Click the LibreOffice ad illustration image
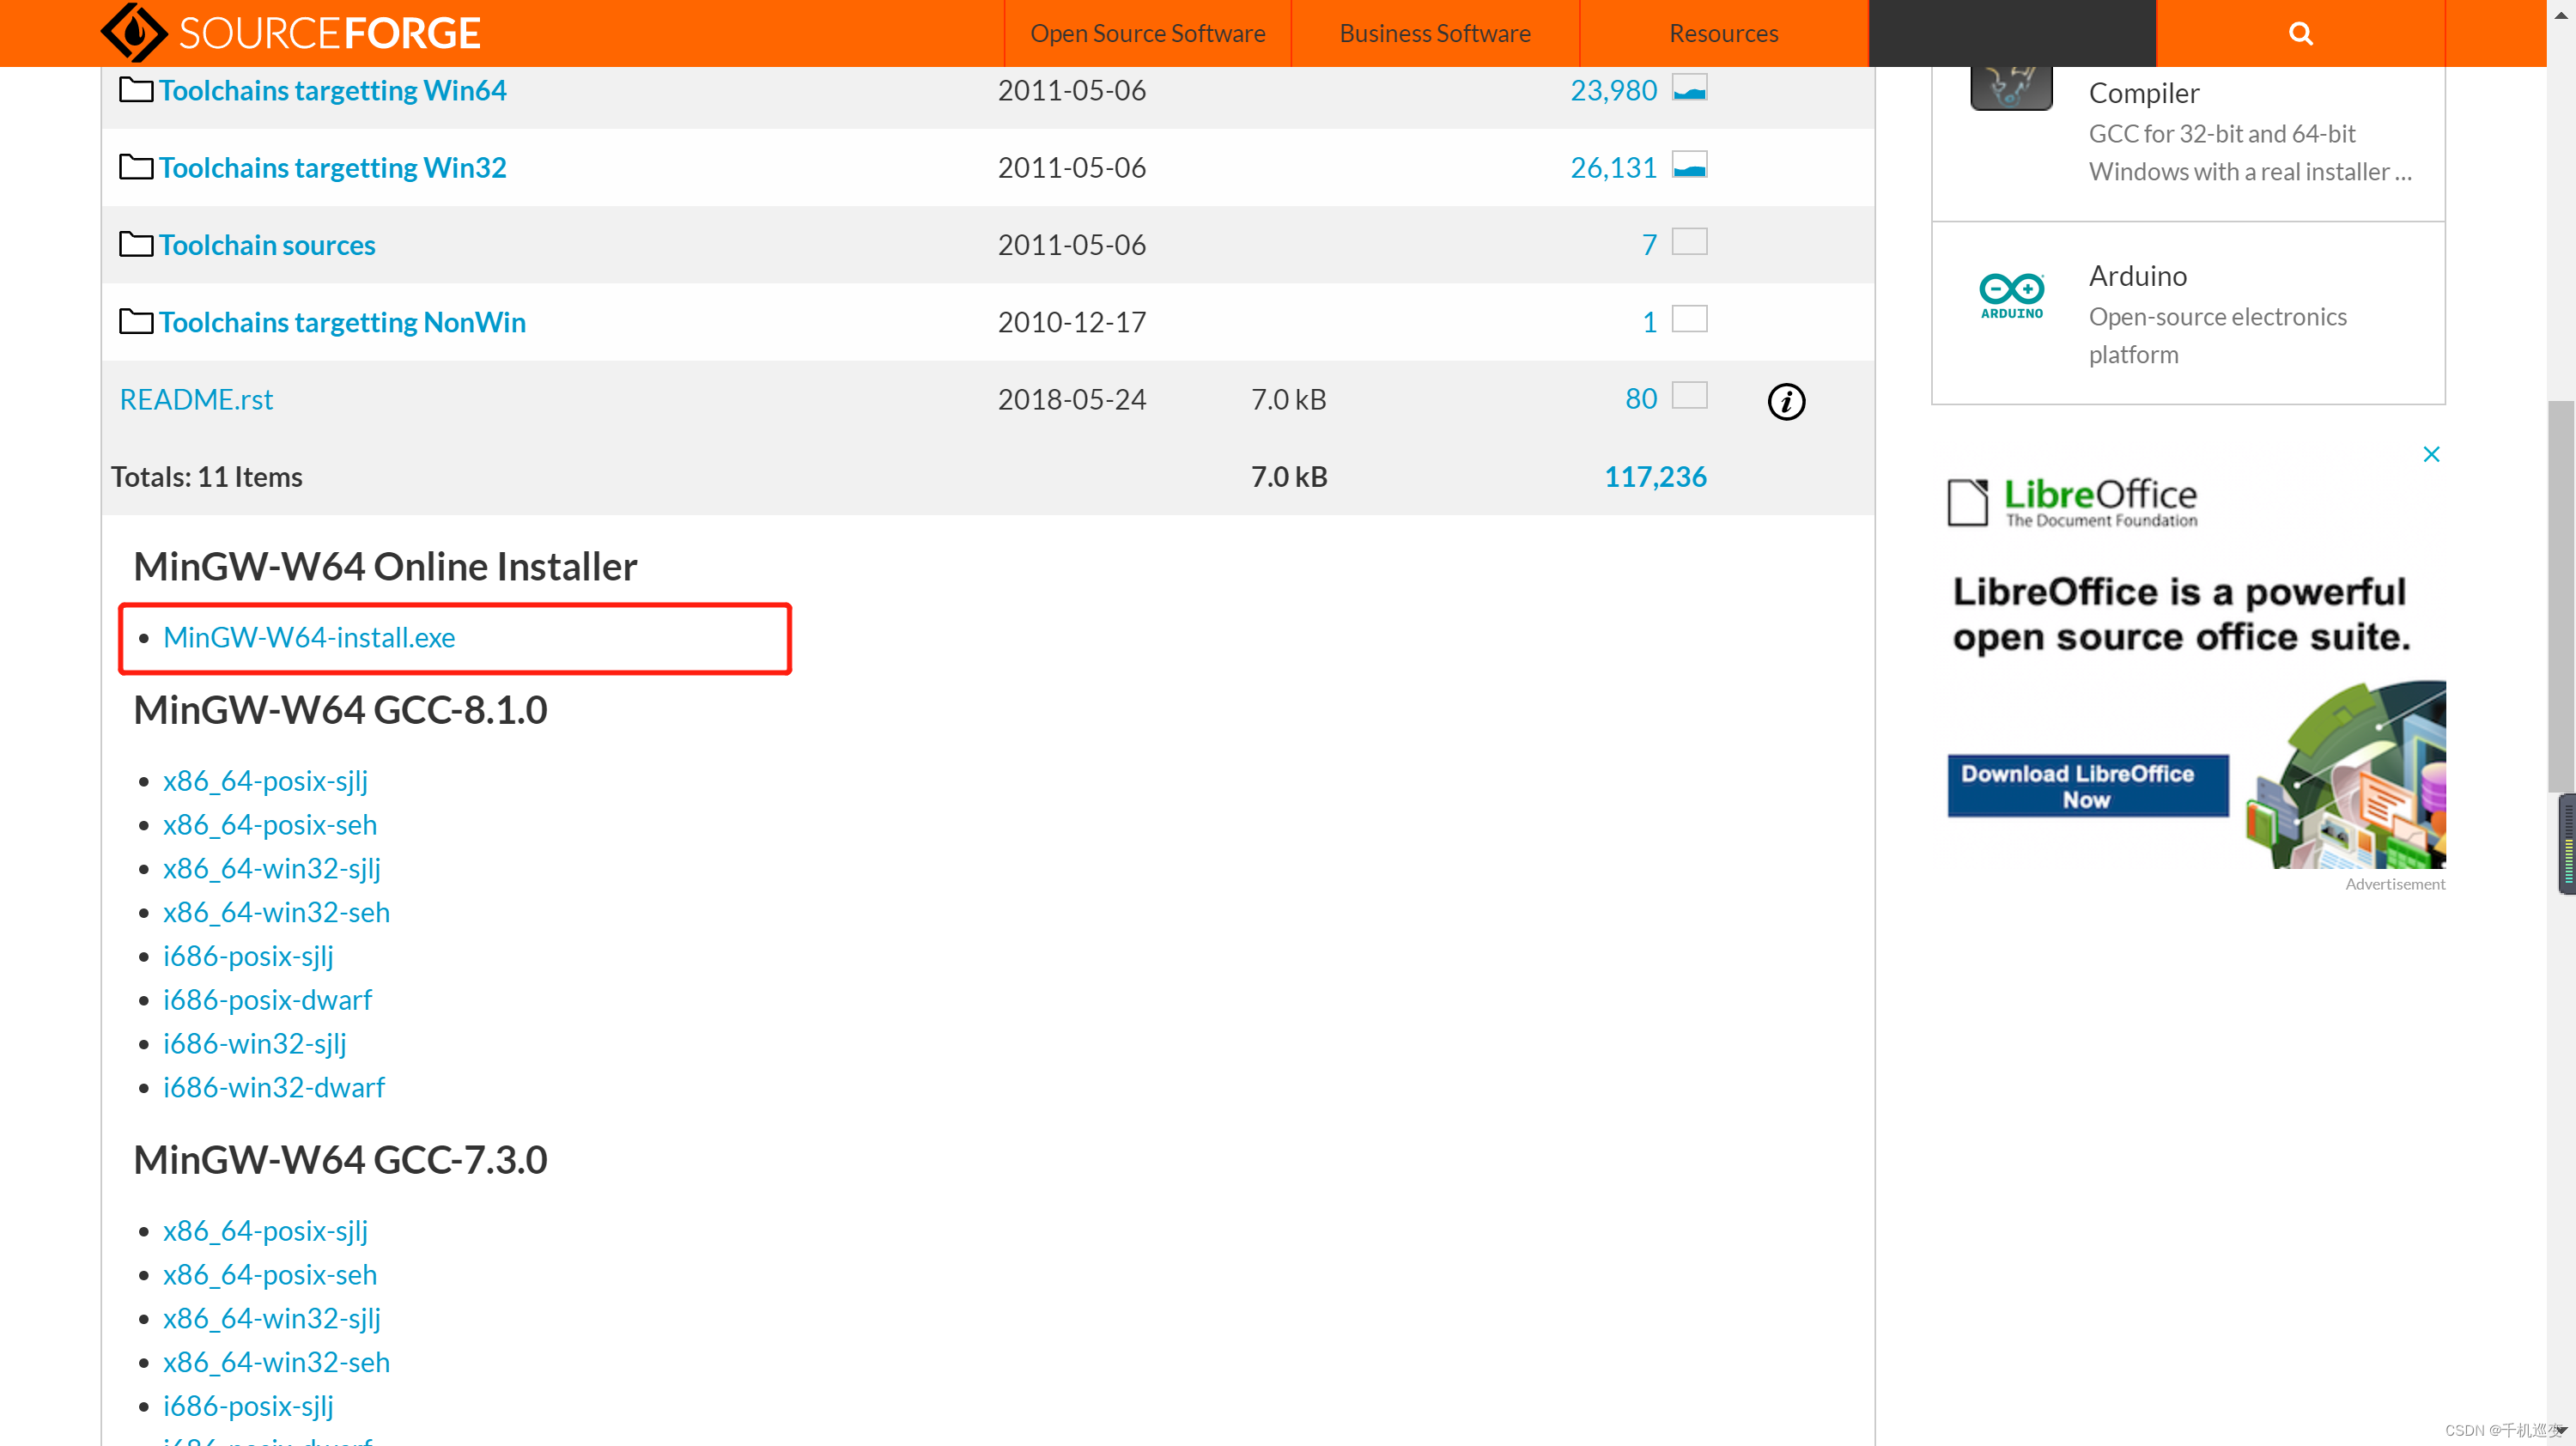This screenshot has height=1446, width=2576. (2345, 775)
